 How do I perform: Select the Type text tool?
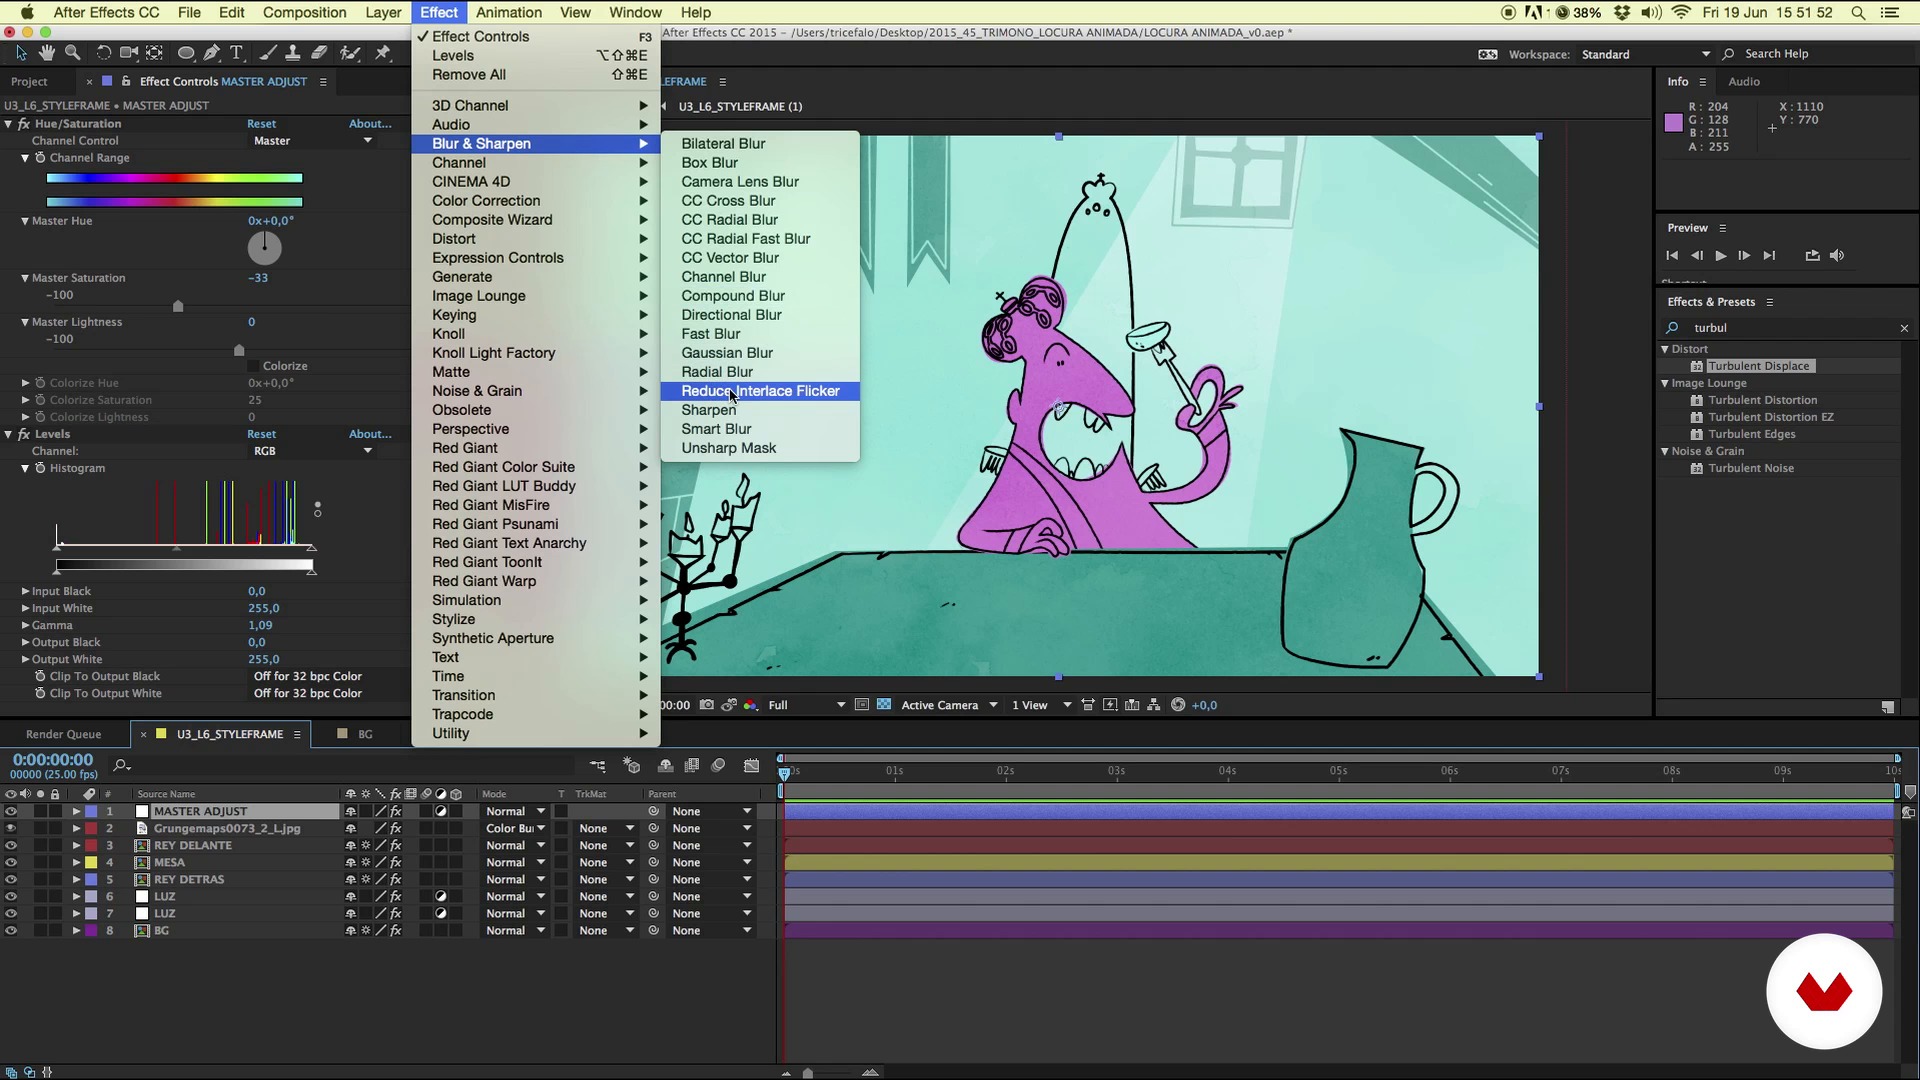pyautogui.click(x=237, y=53)
